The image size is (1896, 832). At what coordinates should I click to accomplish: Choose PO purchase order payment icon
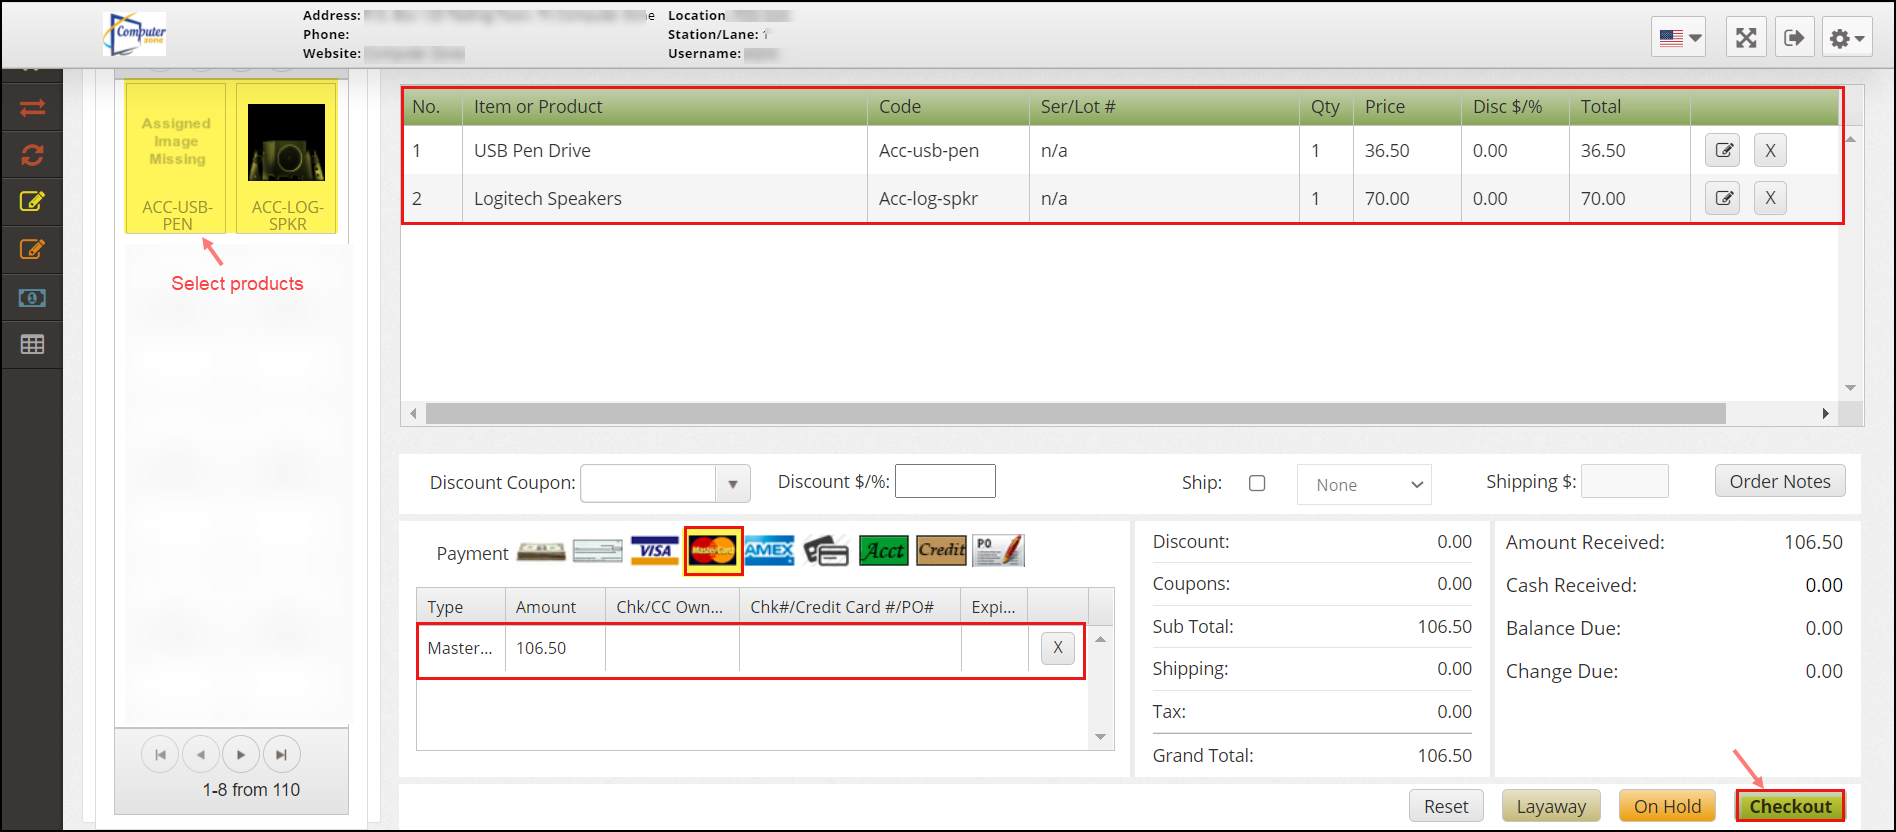999,551
